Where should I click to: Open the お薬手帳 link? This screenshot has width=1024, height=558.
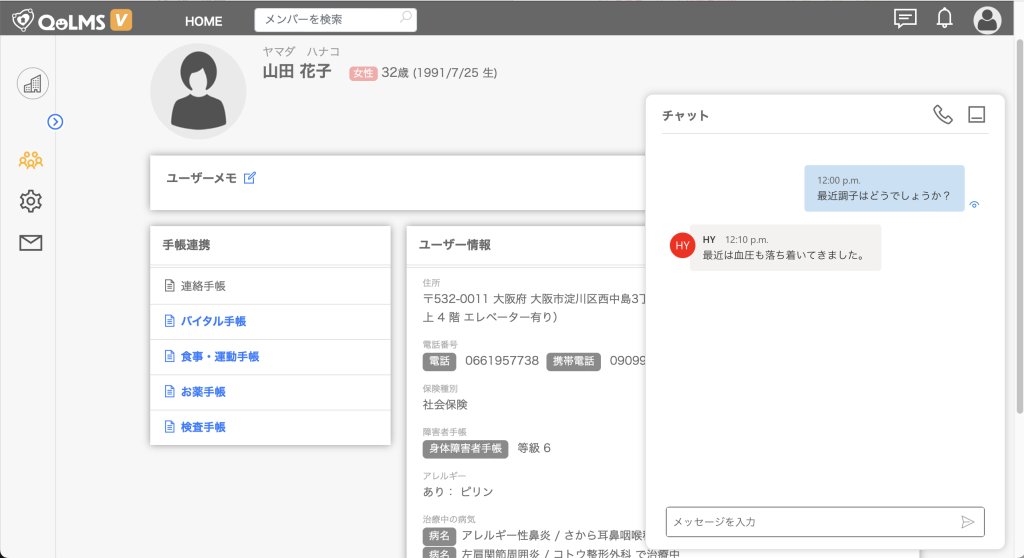pos(203,392)
